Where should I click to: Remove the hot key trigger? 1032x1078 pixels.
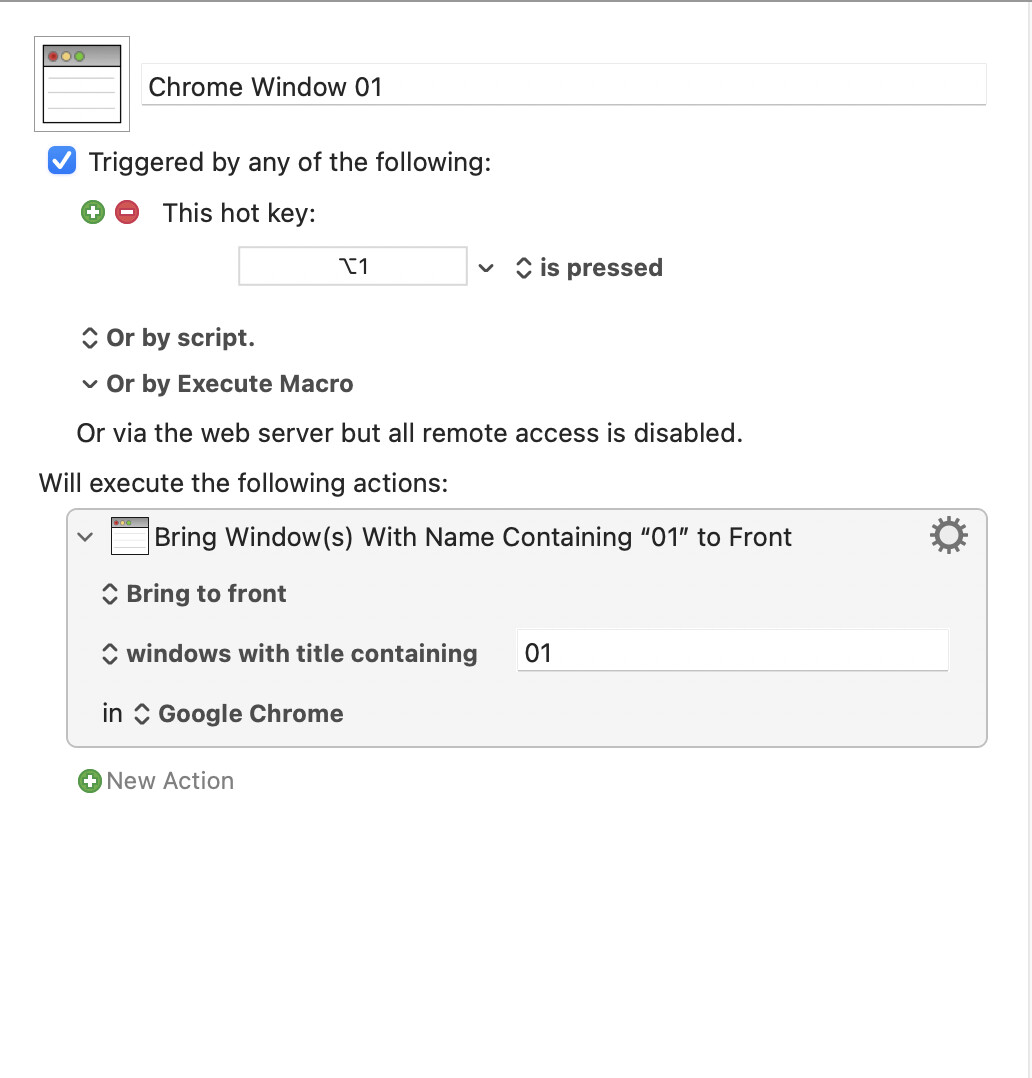point(127,212)
